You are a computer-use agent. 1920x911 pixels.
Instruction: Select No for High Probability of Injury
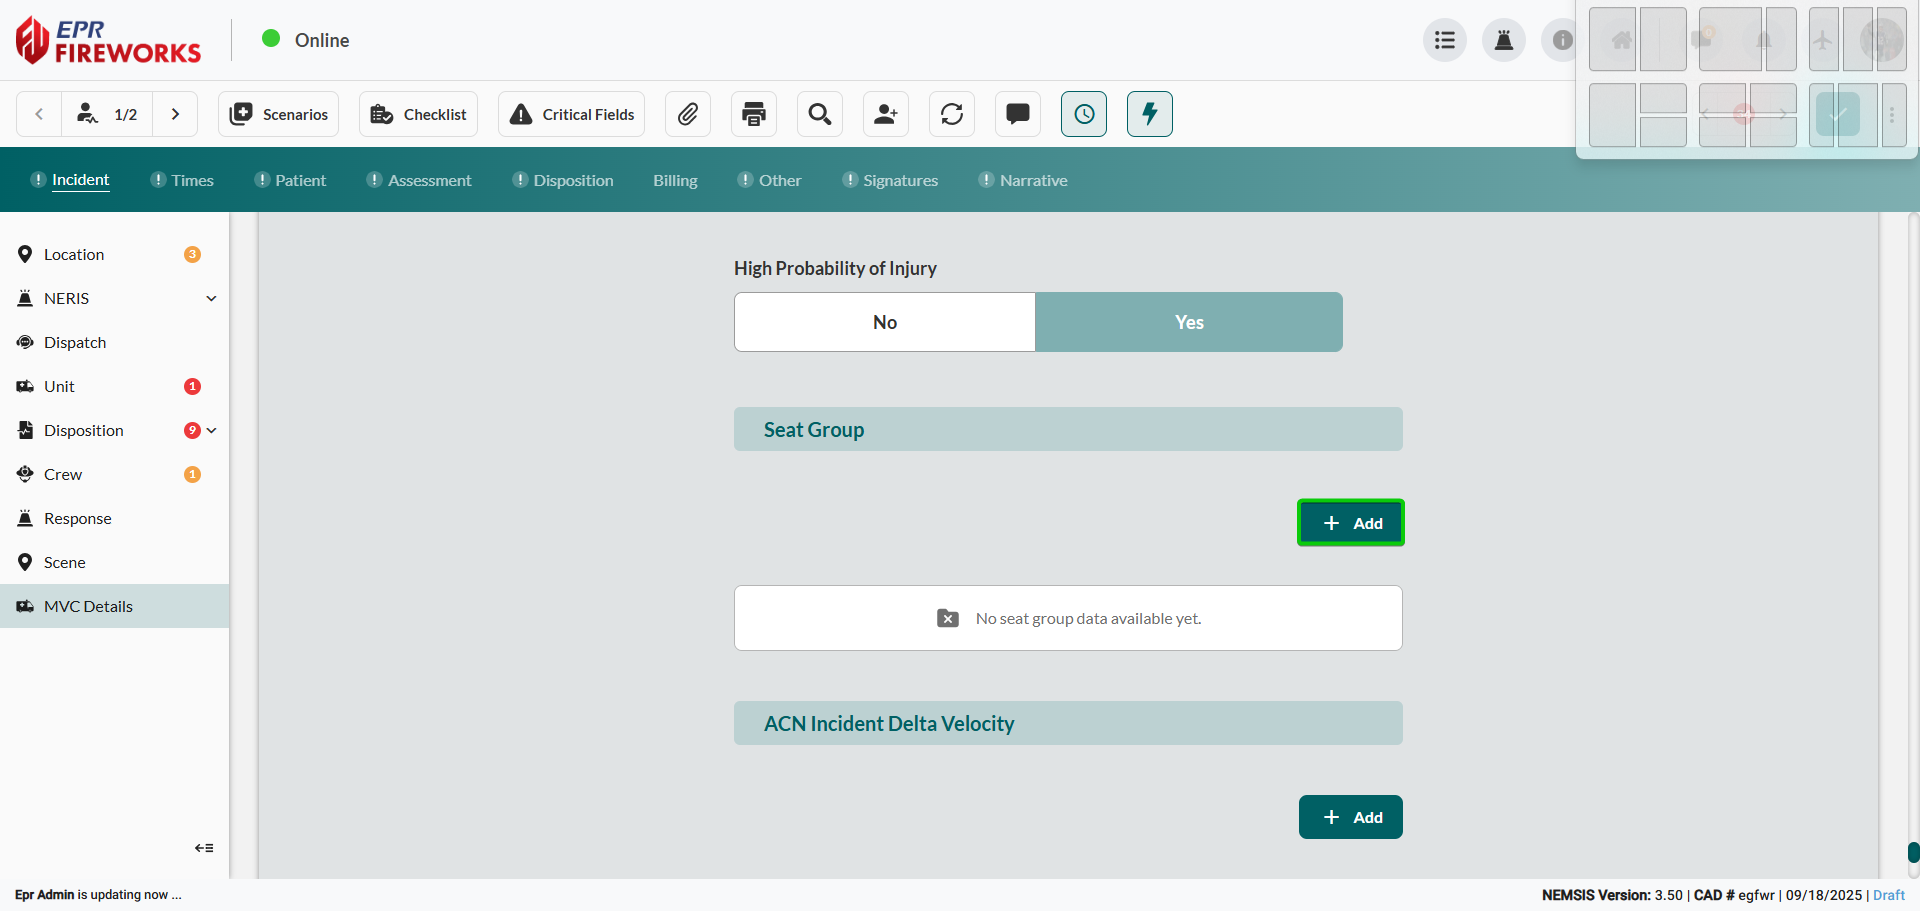click(885, 322)
